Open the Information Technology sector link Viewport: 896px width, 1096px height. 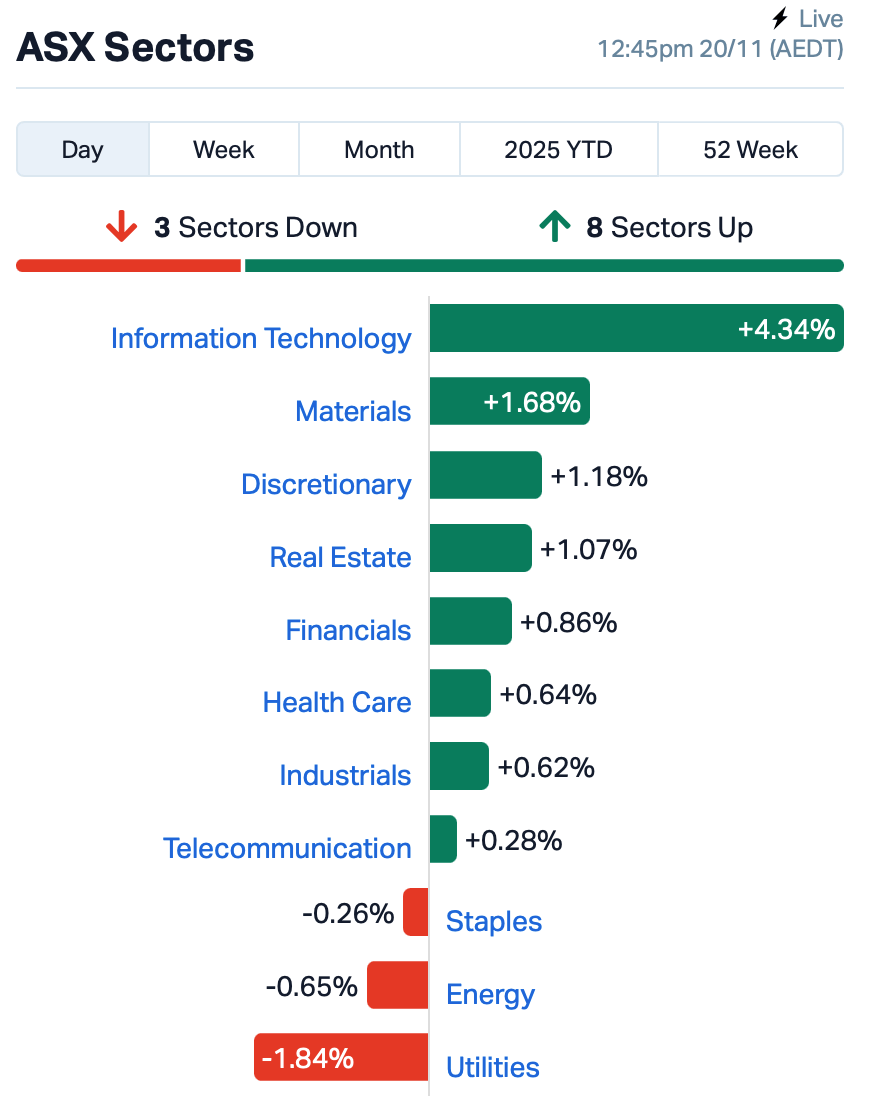261,338
